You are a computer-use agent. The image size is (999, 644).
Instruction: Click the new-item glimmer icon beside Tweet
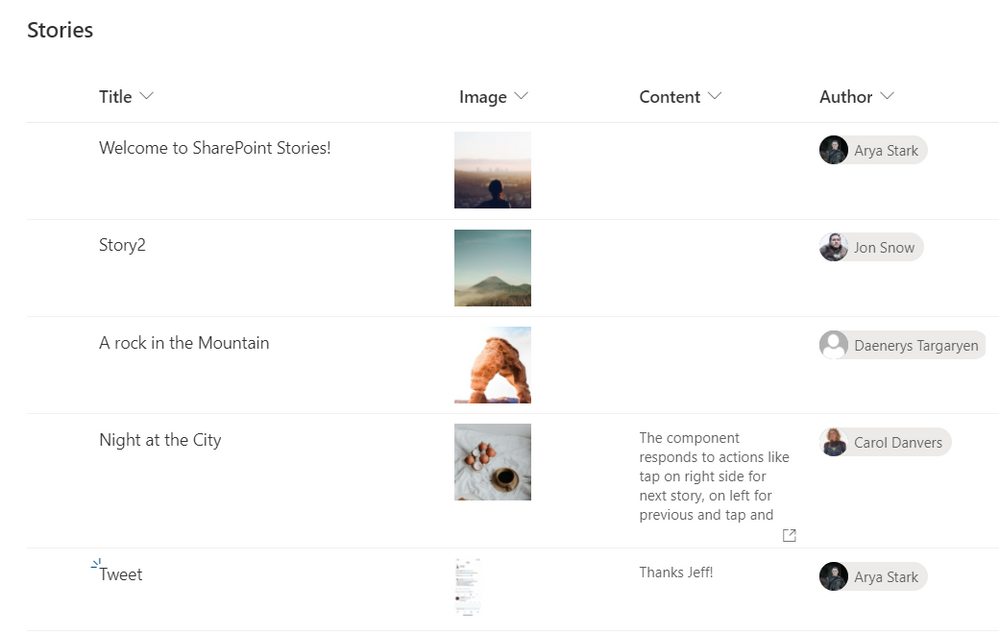[96, 564]
